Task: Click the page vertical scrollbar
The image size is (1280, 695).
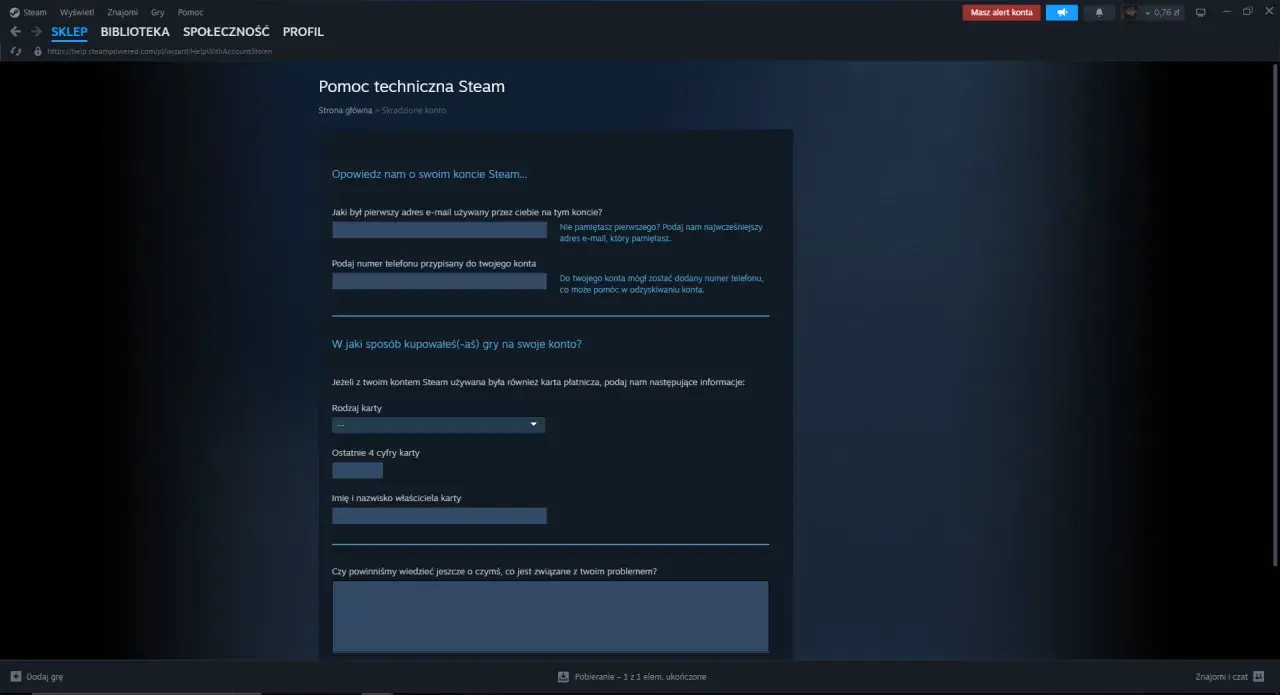Action: [1274, 315]
